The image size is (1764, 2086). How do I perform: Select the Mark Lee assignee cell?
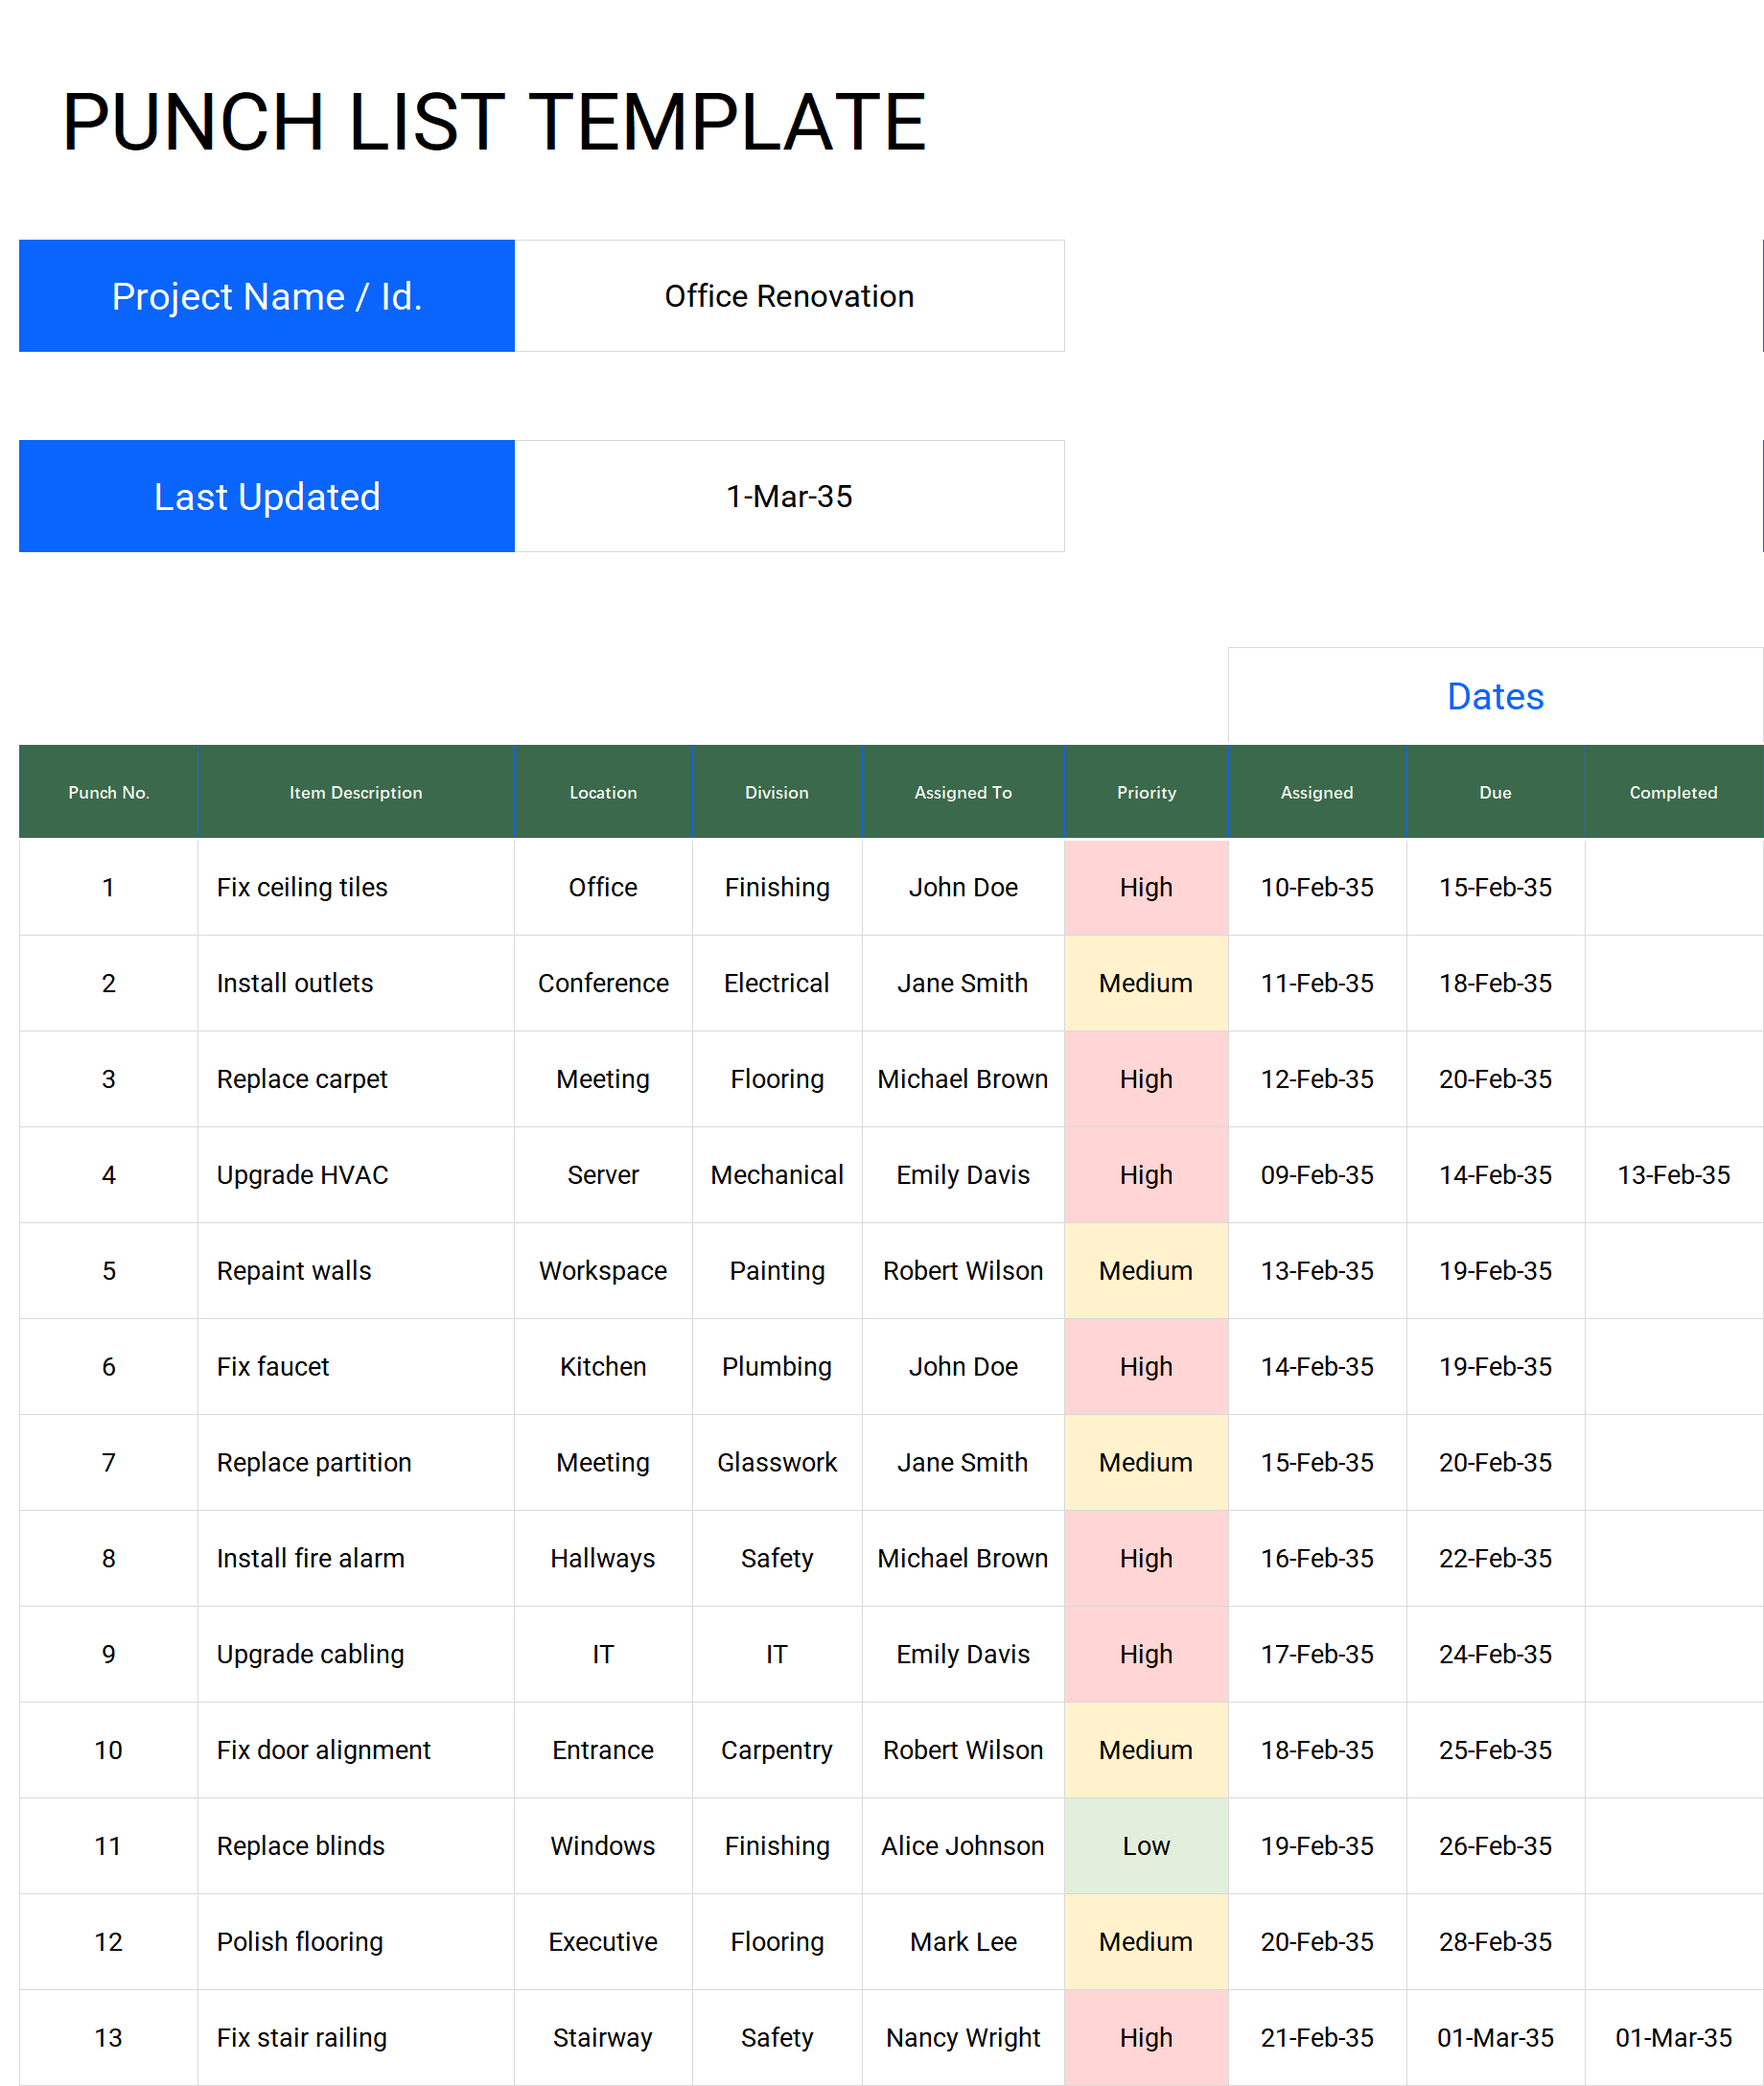click(963, 1942)
